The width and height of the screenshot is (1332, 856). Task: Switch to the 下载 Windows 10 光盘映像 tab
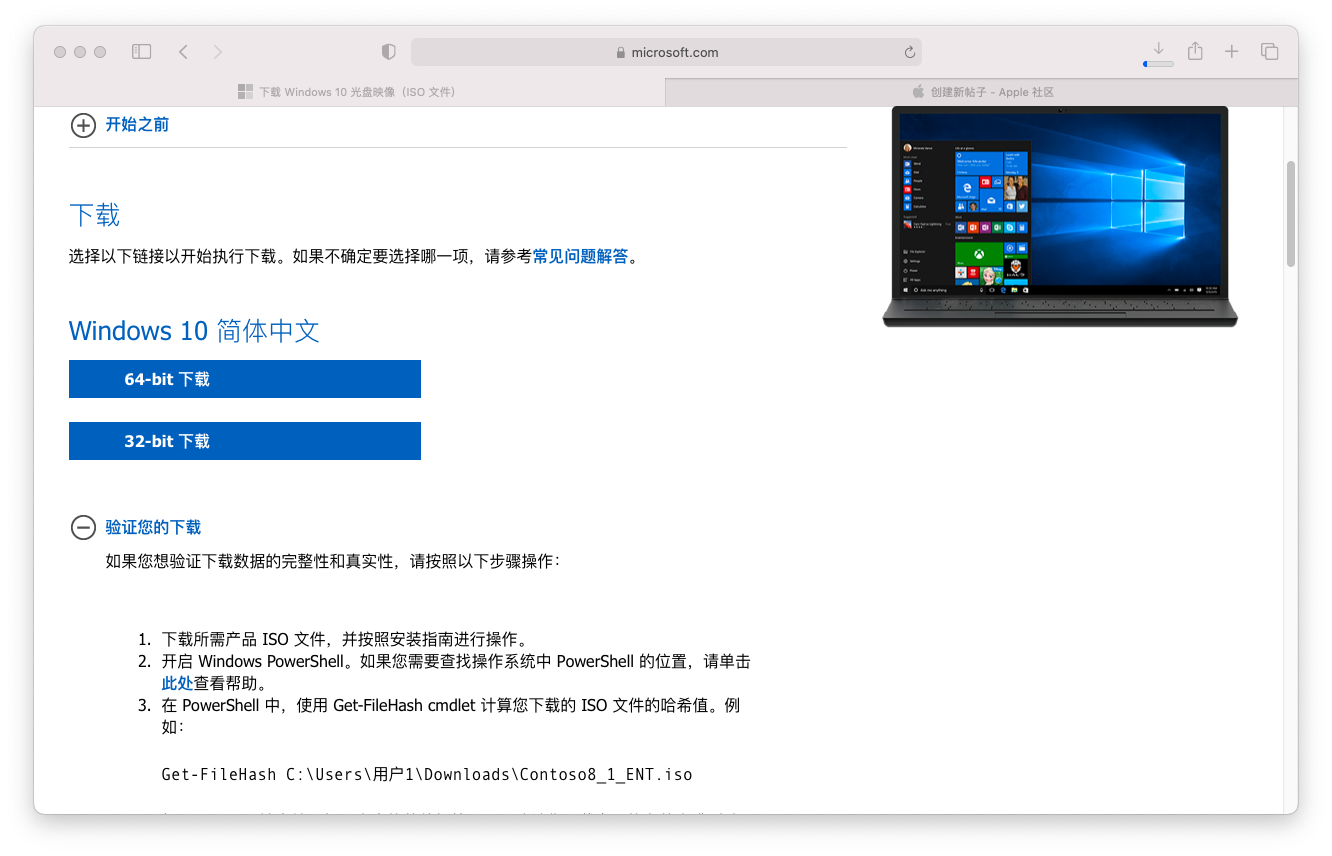click(x=349, y=92)
